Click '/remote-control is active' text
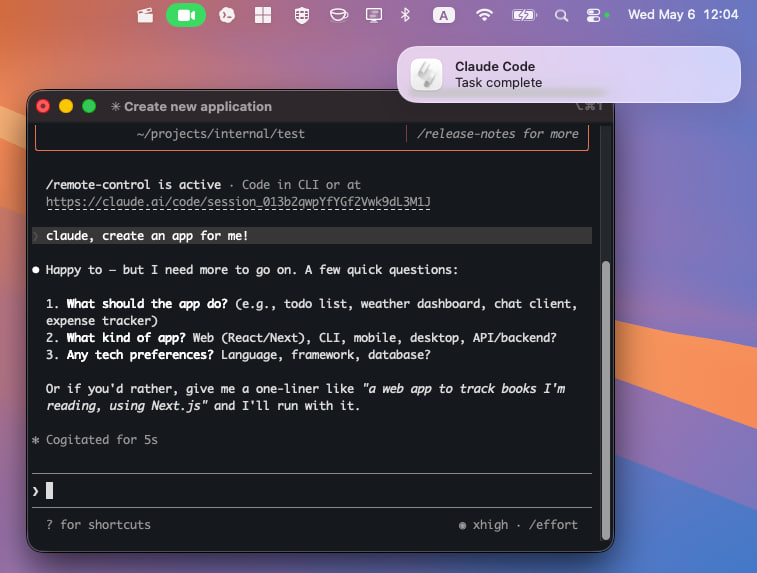 tap(133, 185)
